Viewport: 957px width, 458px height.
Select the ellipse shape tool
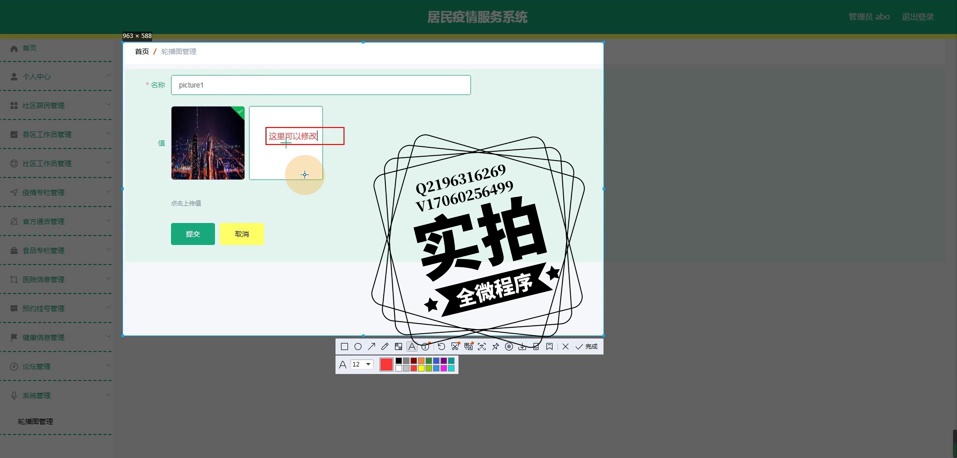[x=358, y=347]
